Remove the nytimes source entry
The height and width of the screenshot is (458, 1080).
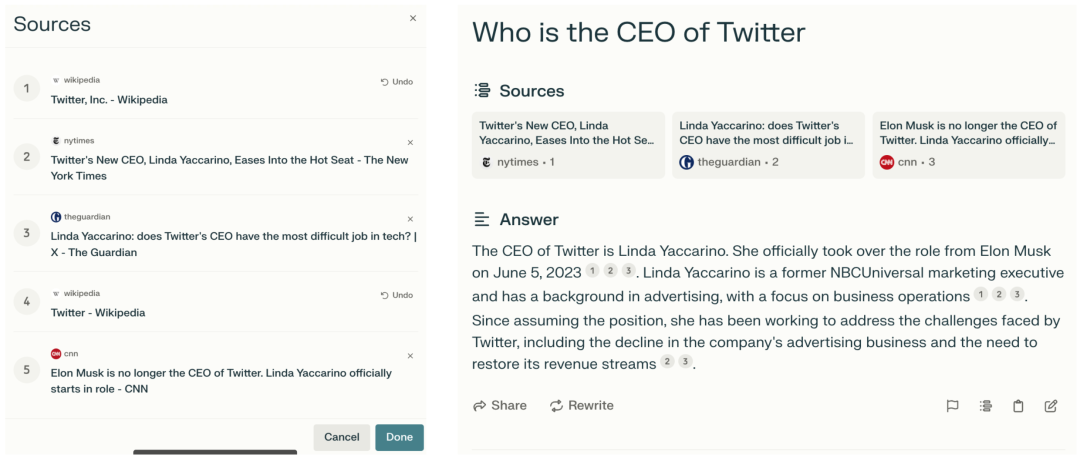410,142
